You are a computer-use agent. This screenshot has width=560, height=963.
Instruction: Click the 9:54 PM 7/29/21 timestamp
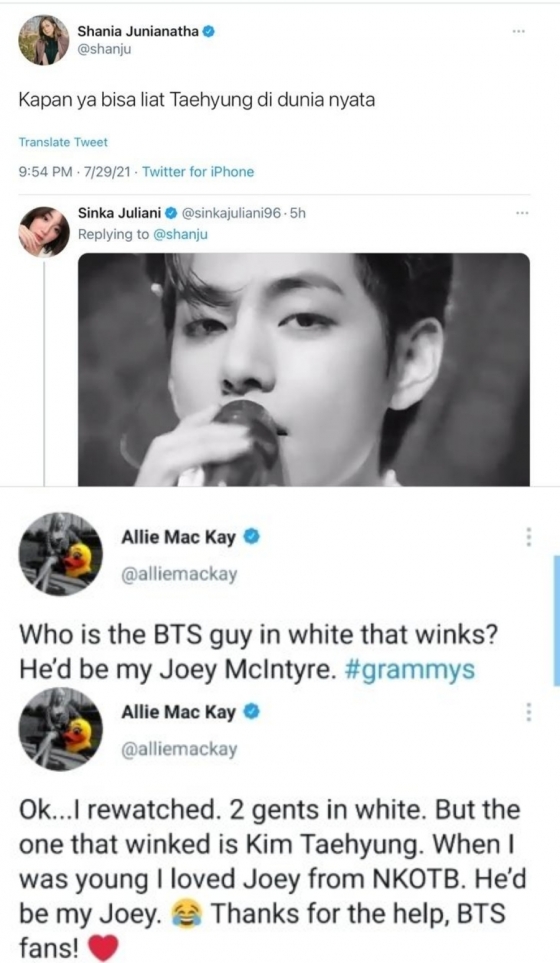(x=75, y=172)
